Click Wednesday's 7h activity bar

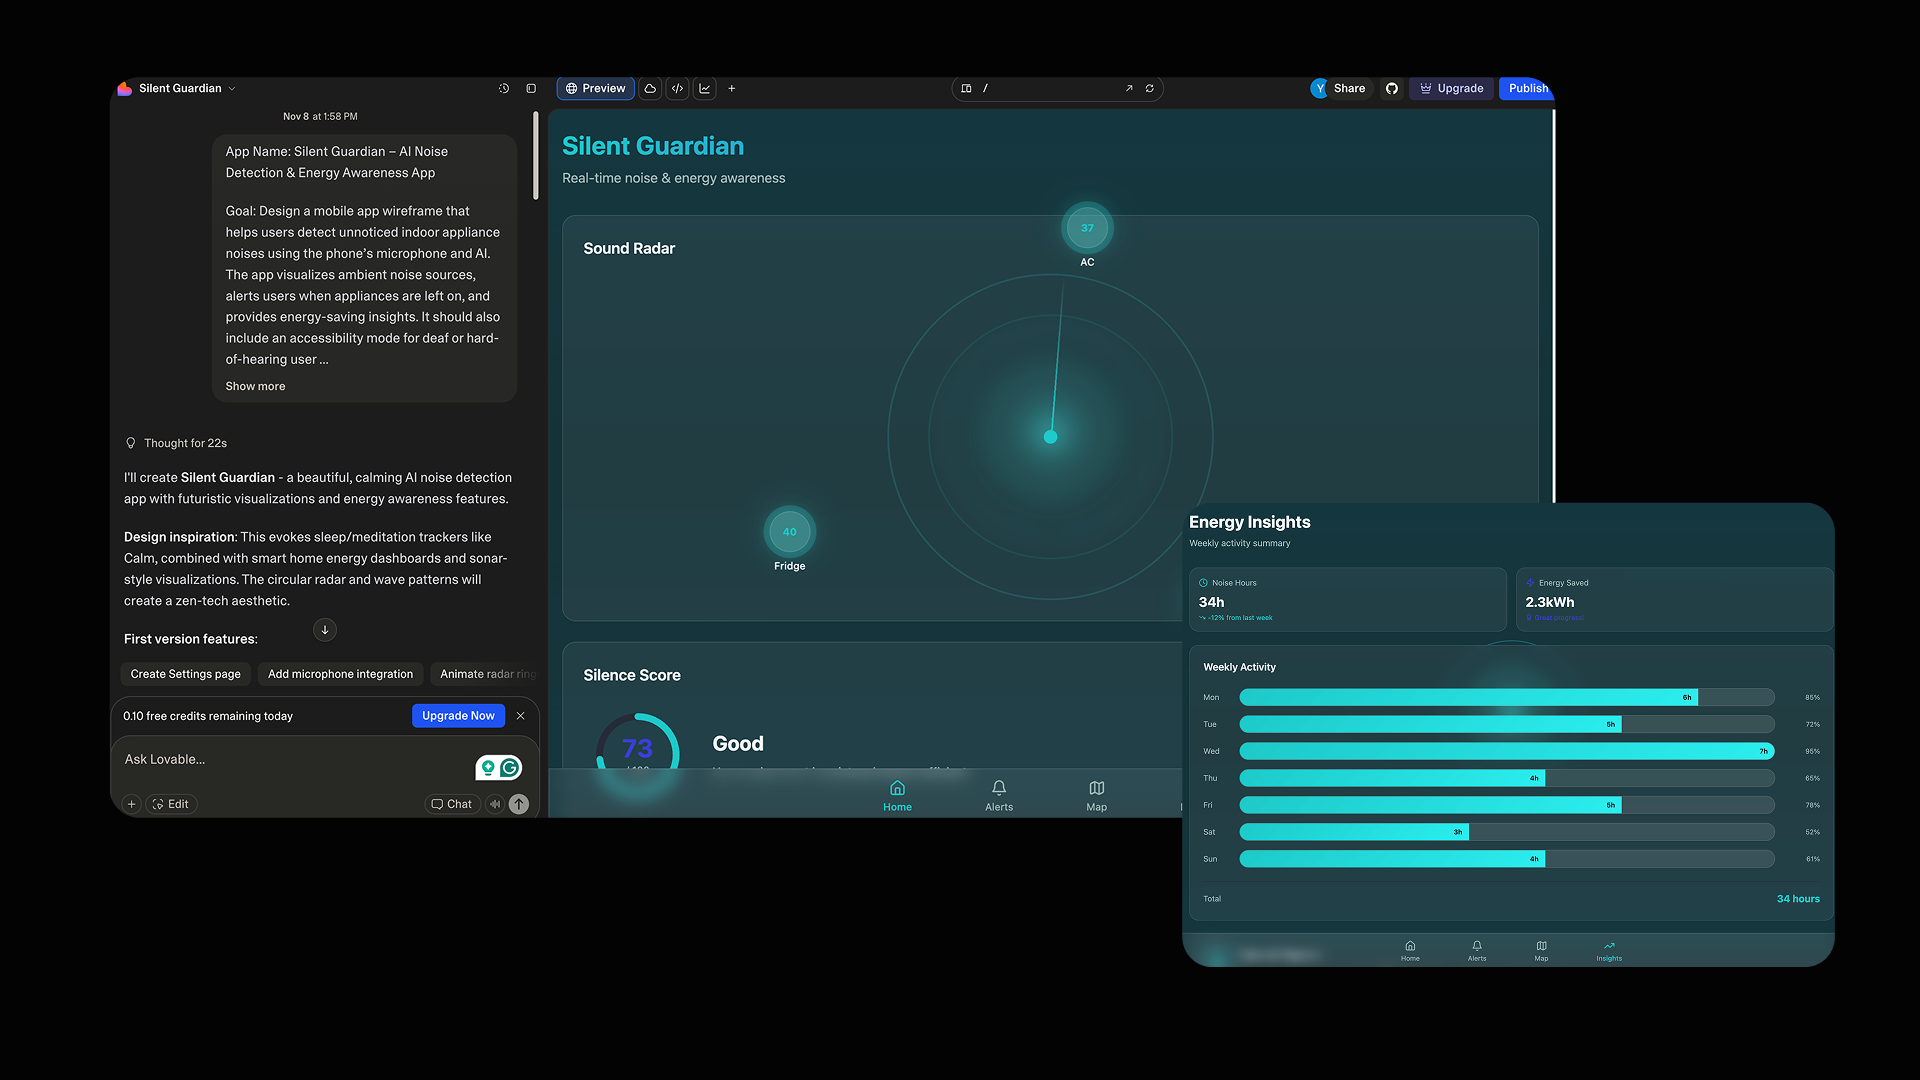point(1505,751)
